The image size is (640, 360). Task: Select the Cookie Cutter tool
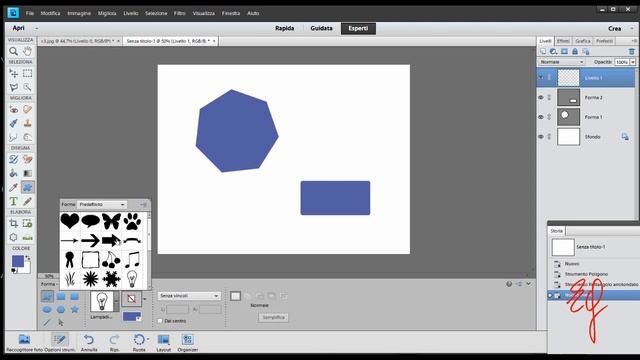[x=13, y=237]
